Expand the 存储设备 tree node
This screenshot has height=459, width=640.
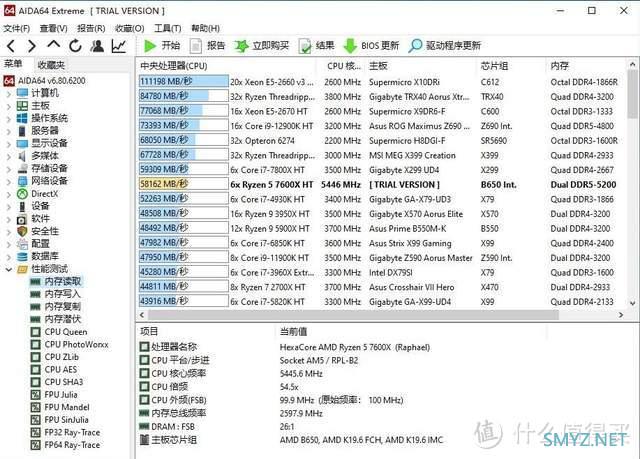coord(9,169)
